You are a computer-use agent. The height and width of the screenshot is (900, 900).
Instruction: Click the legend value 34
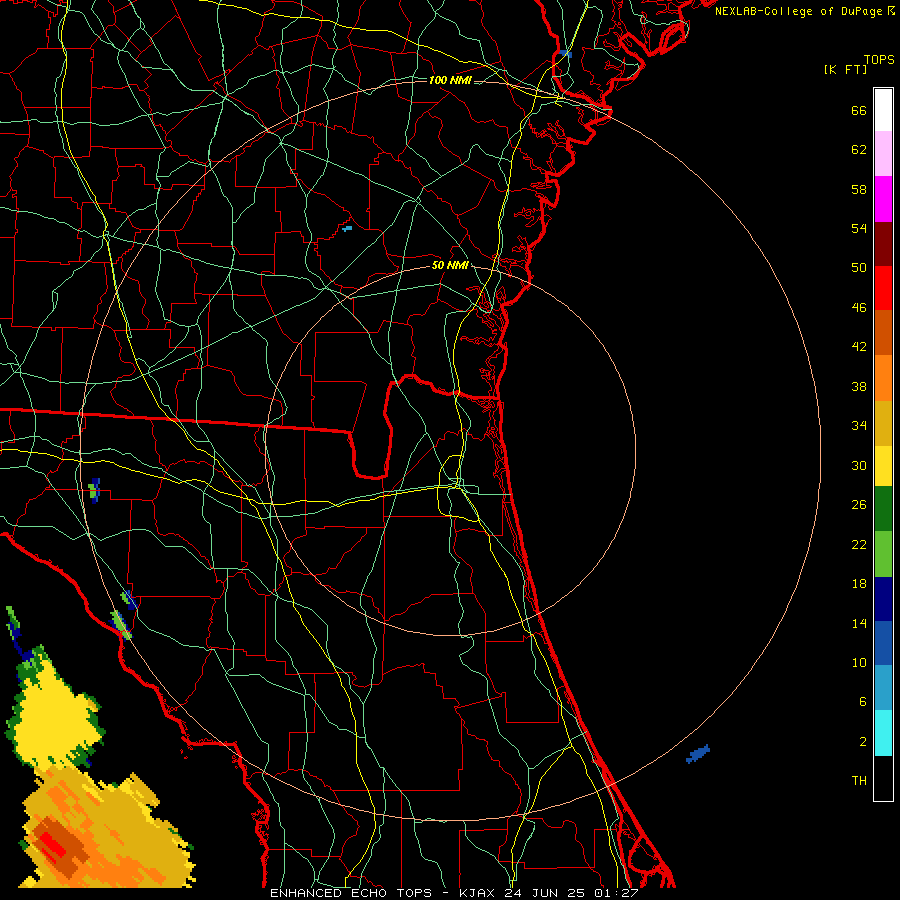[859, 426]
